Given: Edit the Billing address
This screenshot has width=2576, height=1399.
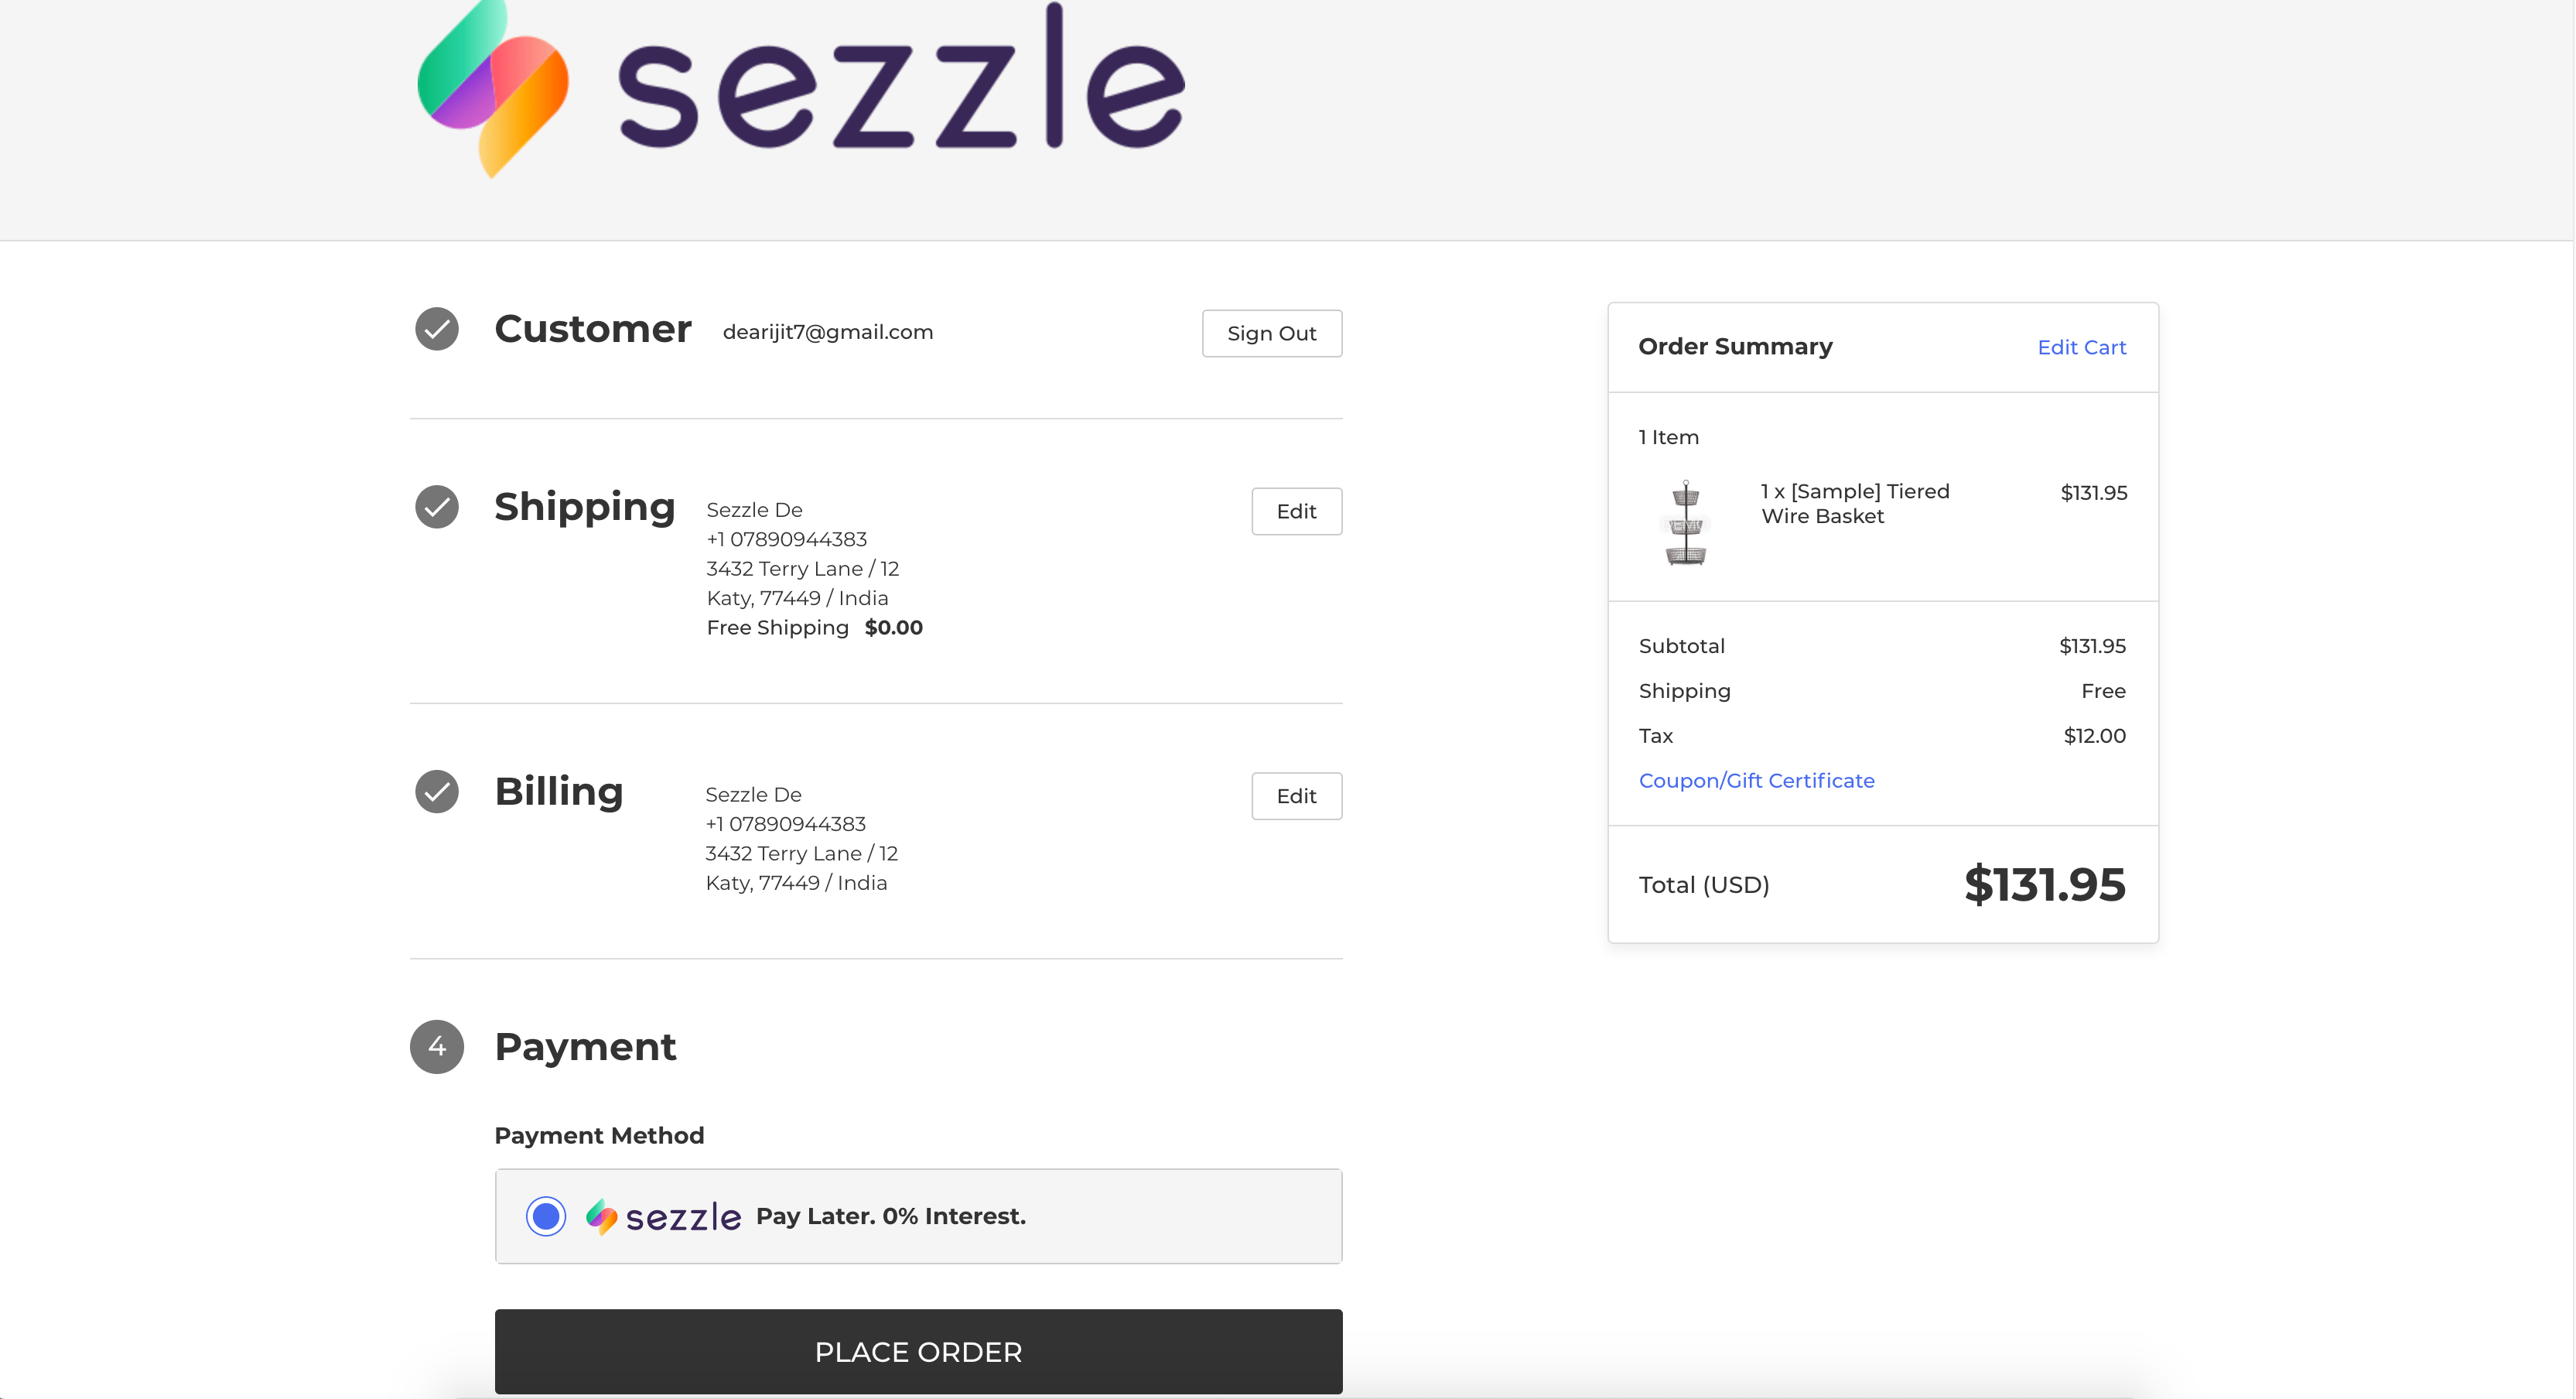Looking at the screenshot, I should (x=1296, y=796).
